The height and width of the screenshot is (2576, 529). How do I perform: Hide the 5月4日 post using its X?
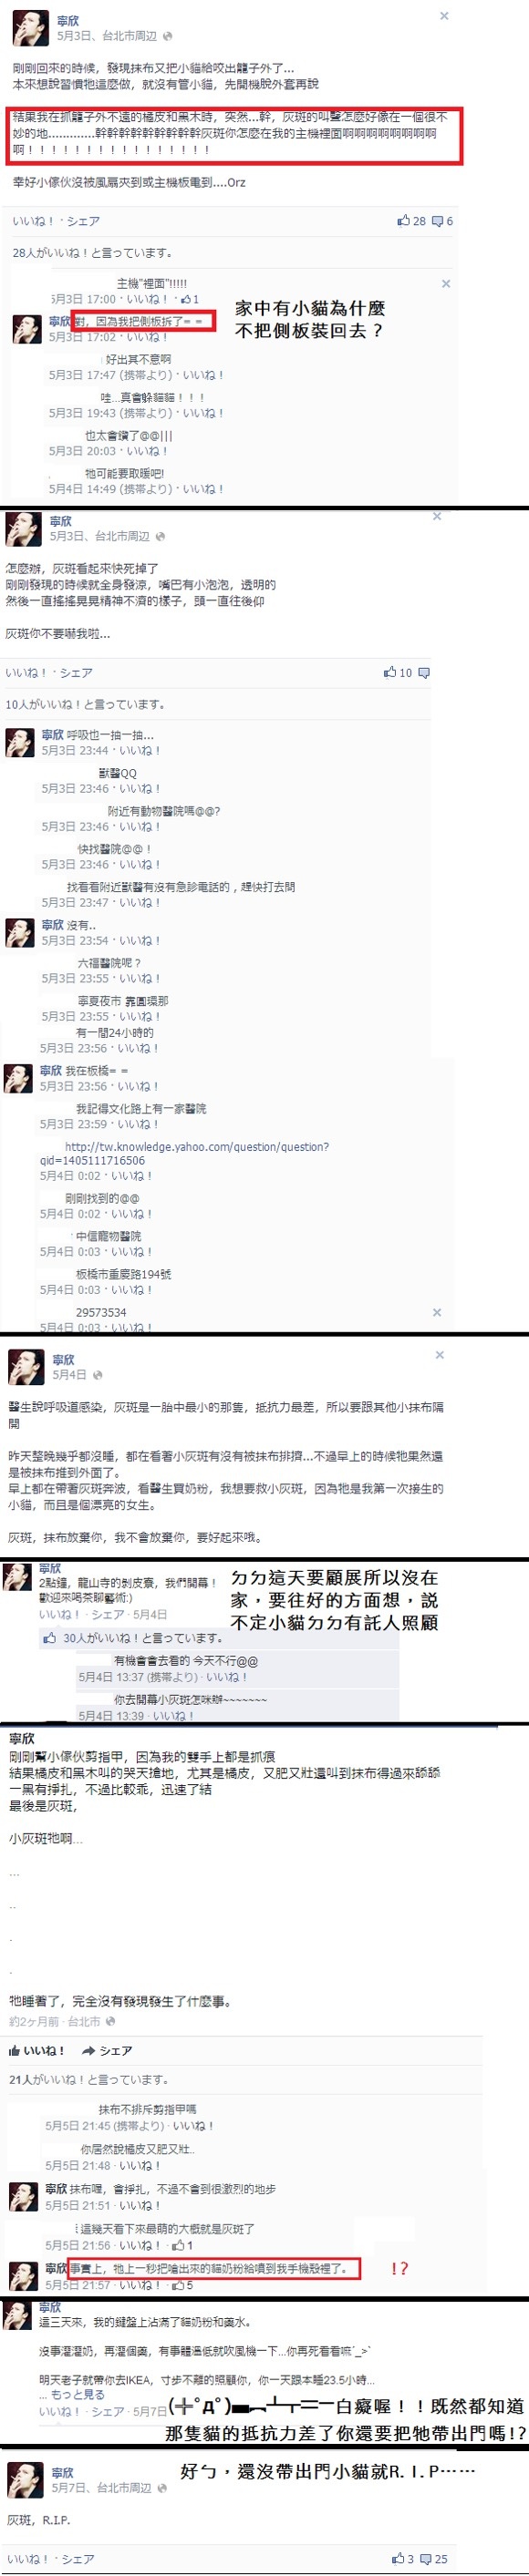pyautogui.click(x=440, y=1355)
